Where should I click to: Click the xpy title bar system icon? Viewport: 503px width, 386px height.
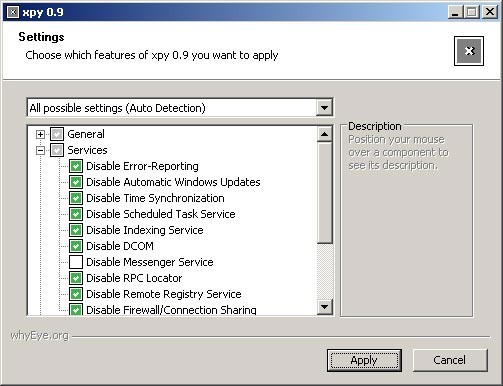tap(13, 12)
